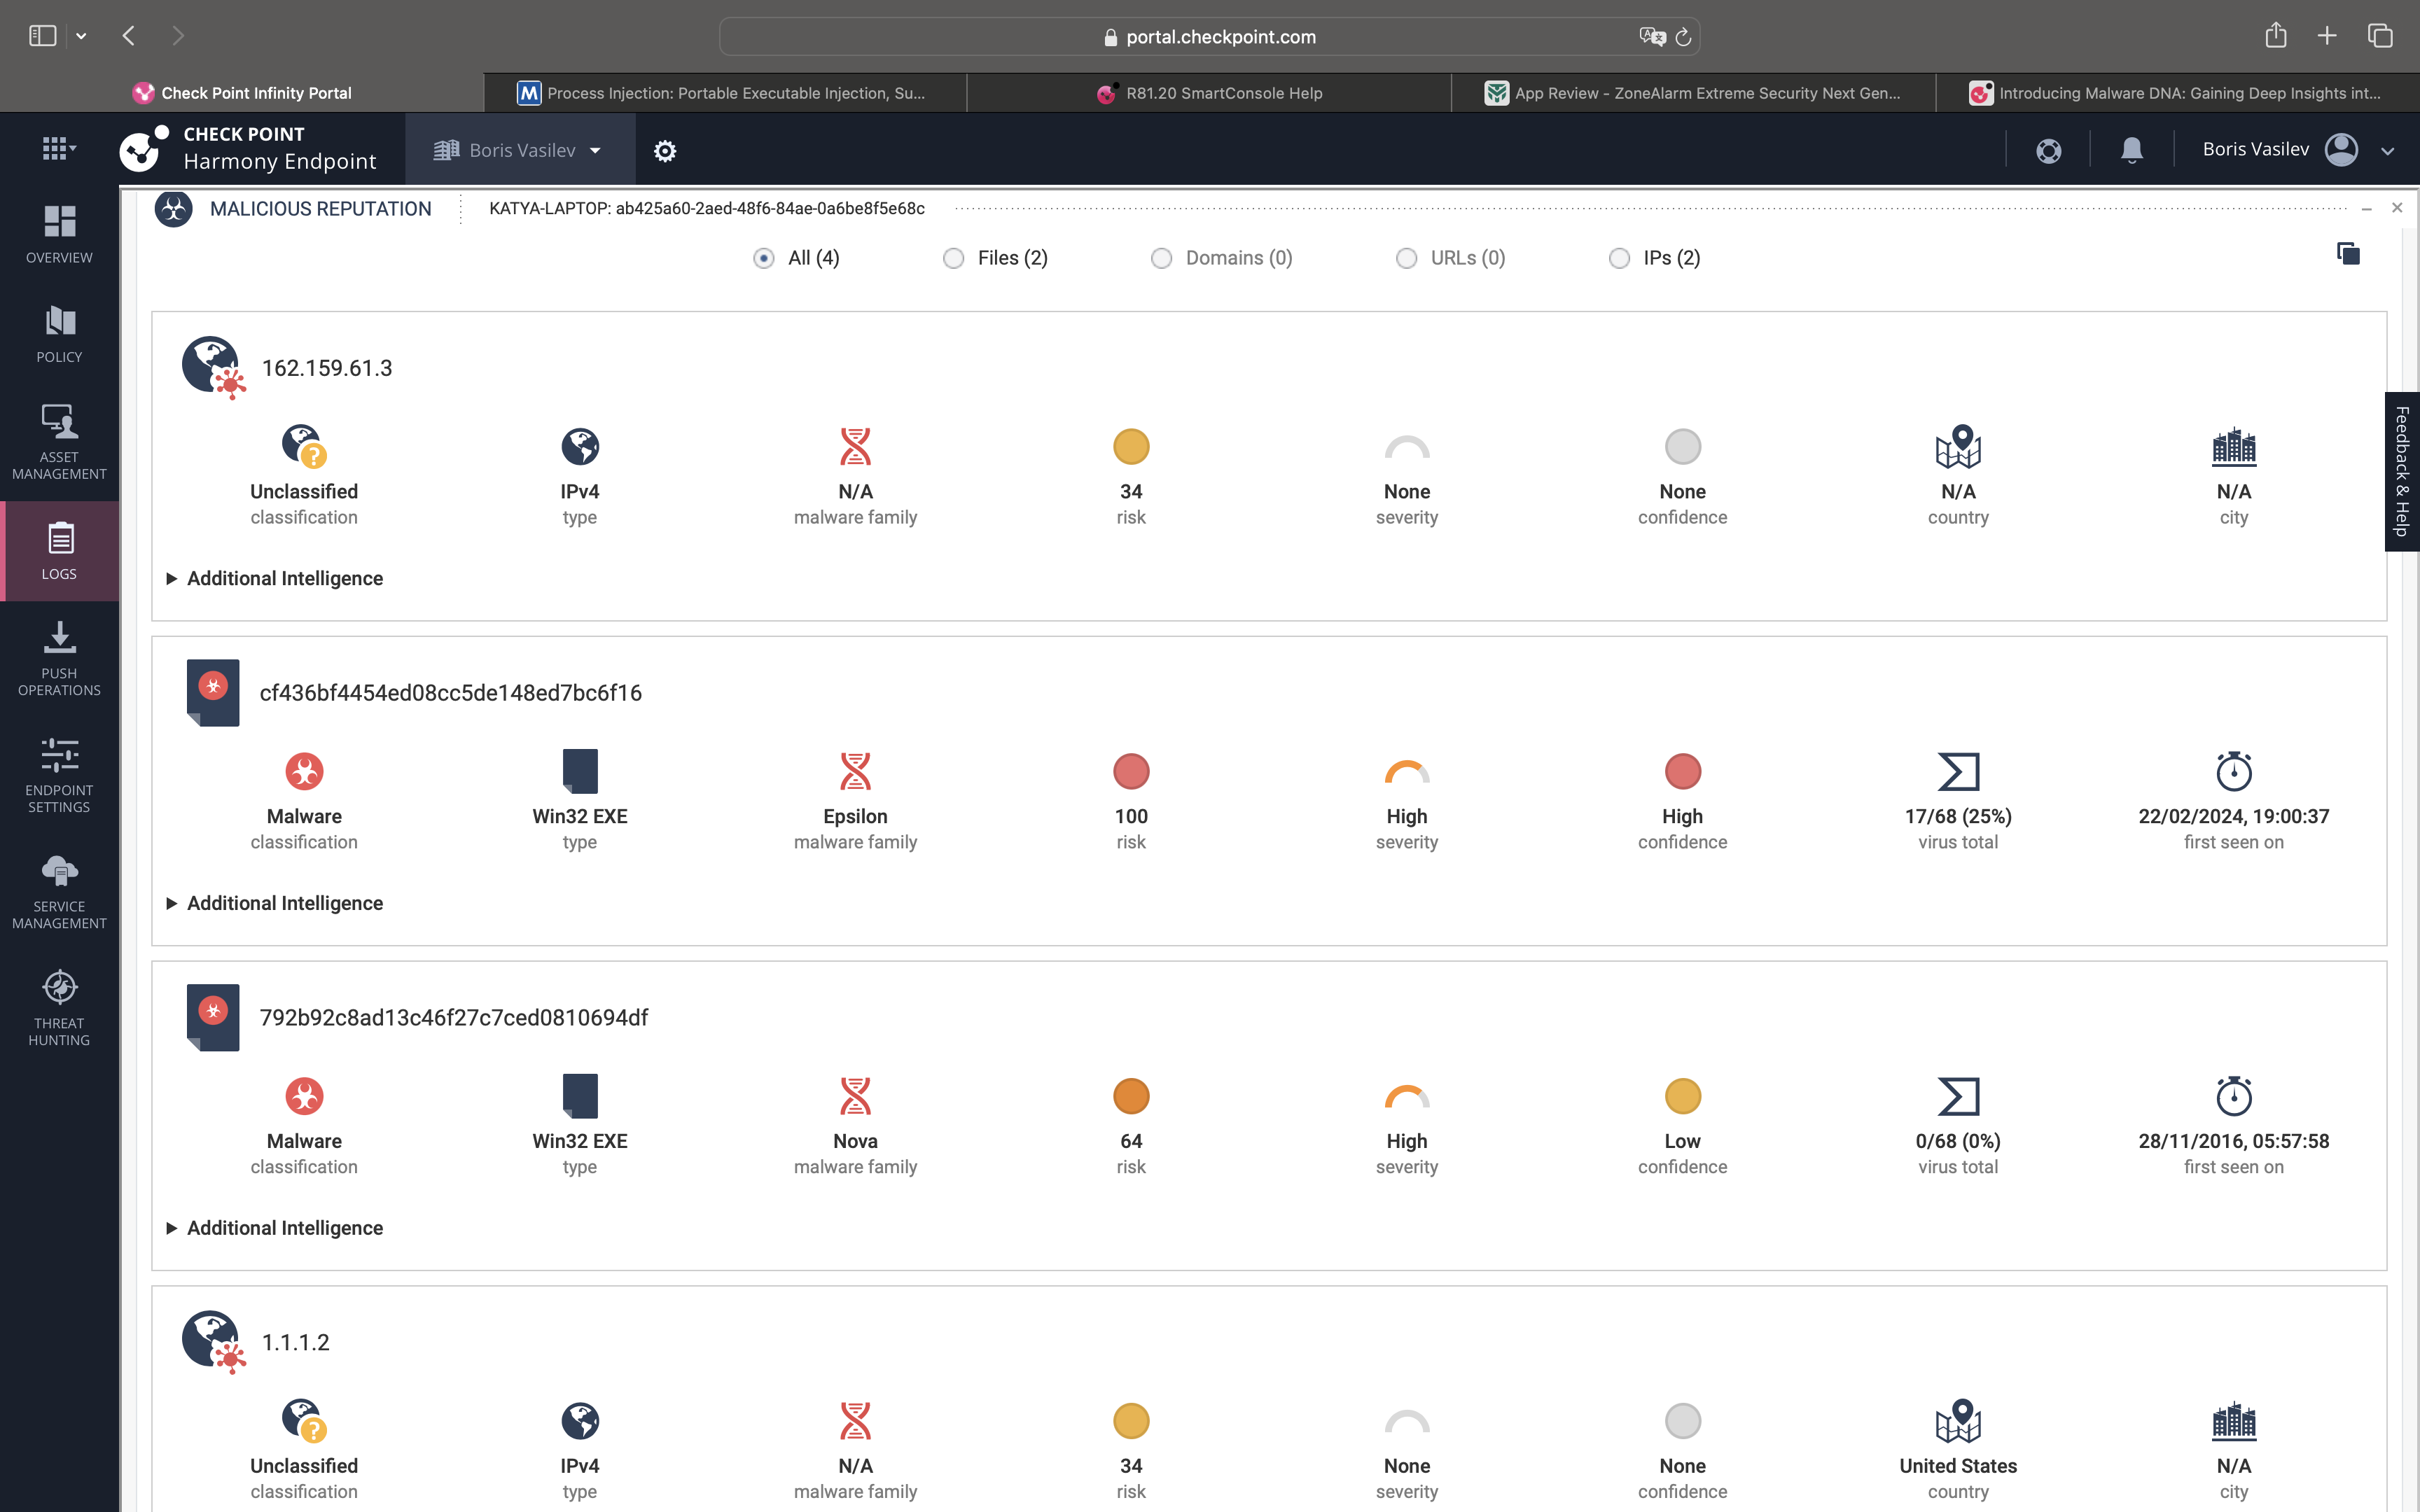Select the All (4) radio button
The height and width of the screenshot is (1512, 2420).
(x=764, y=258)
